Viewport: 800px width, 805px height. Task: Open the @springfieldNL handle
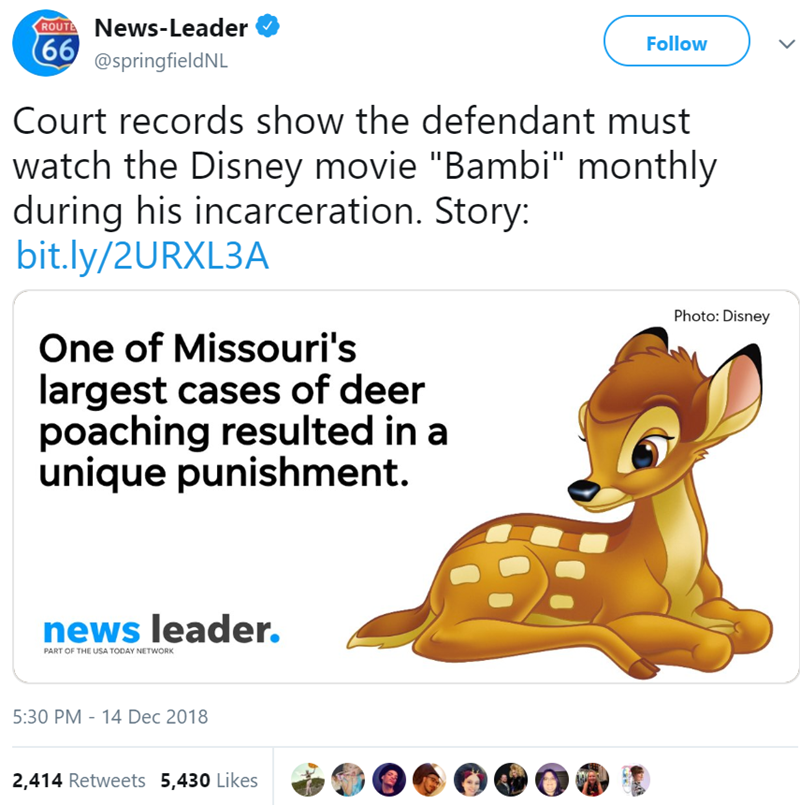pos(161,61)
